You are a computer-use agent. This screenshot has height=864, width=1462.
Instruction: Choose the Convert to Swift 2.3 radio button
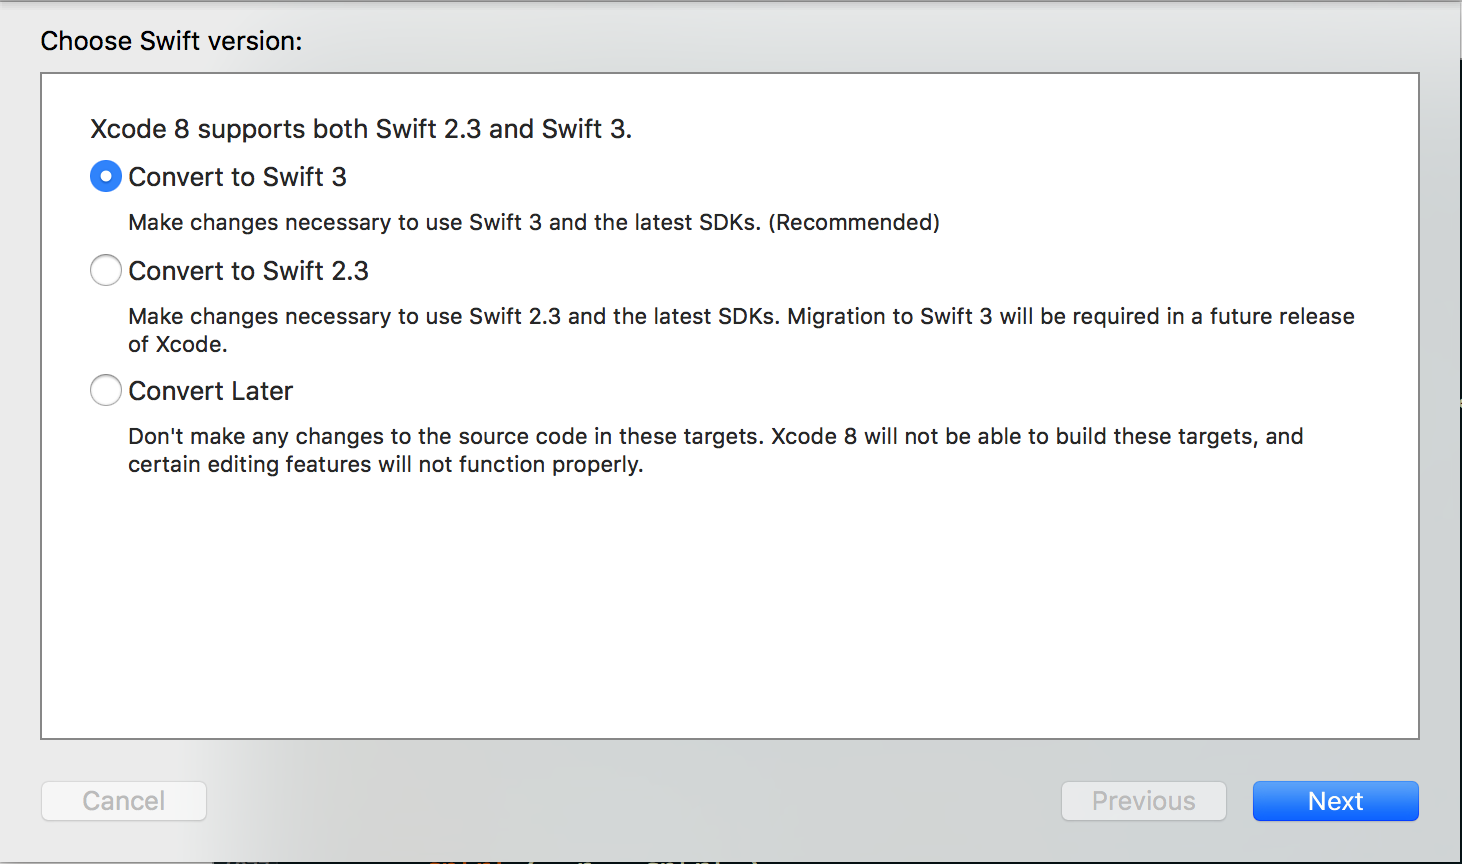coord(106,271)
